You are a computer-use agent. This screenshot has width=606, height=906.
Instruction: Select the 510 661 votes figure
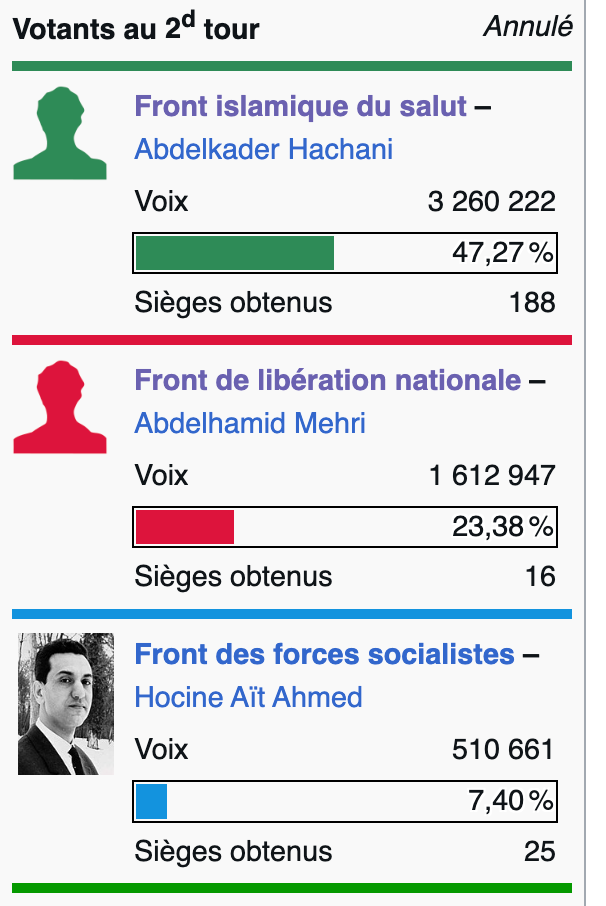[503, 749]
